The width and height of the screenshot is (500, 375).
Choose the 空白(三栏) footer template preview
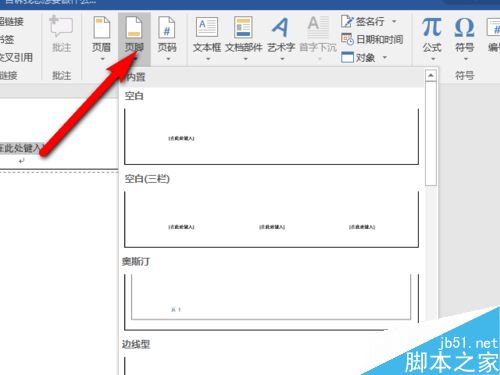click(271, 219)
